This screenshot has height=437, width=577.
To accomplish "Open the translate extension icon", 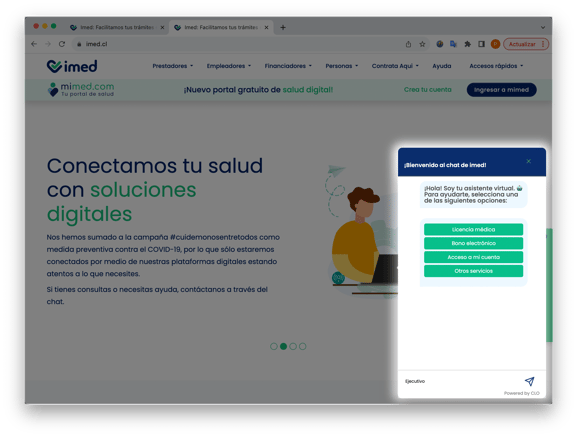I will (453, 44).
